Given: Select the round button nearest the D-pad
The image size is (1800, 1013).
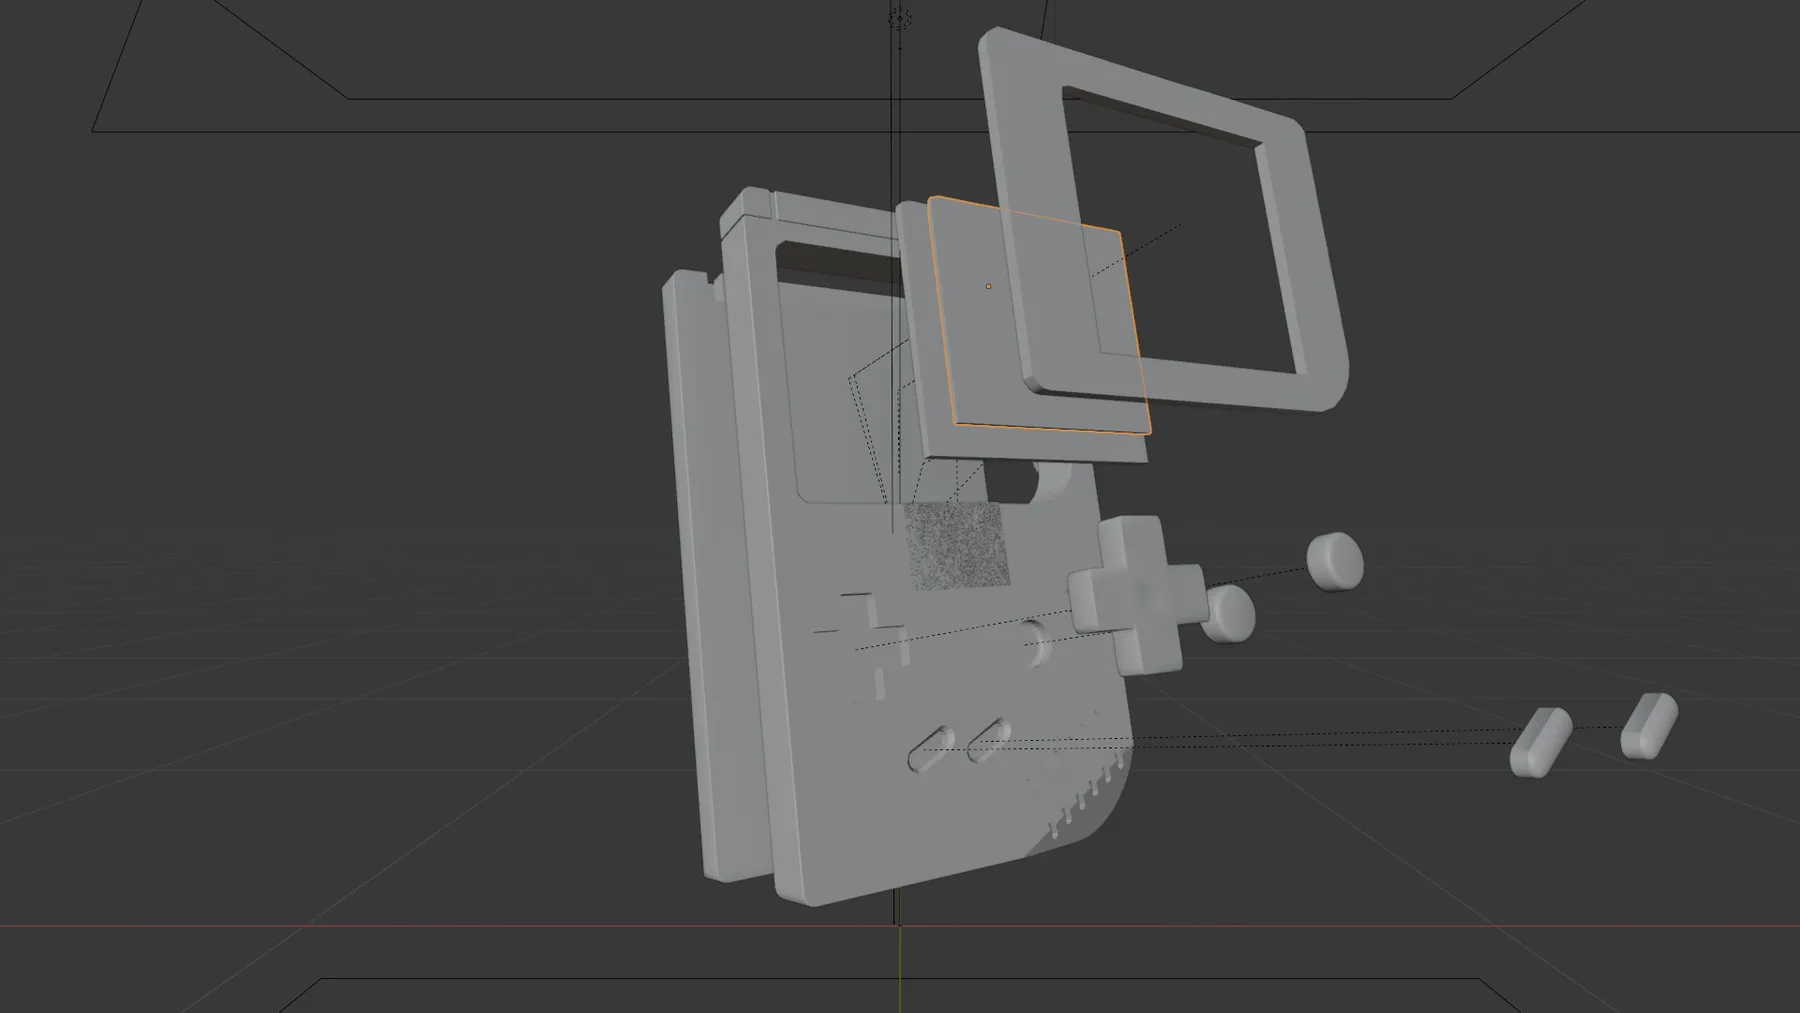Looking at the screenshot, I should tap(1228, 613).
